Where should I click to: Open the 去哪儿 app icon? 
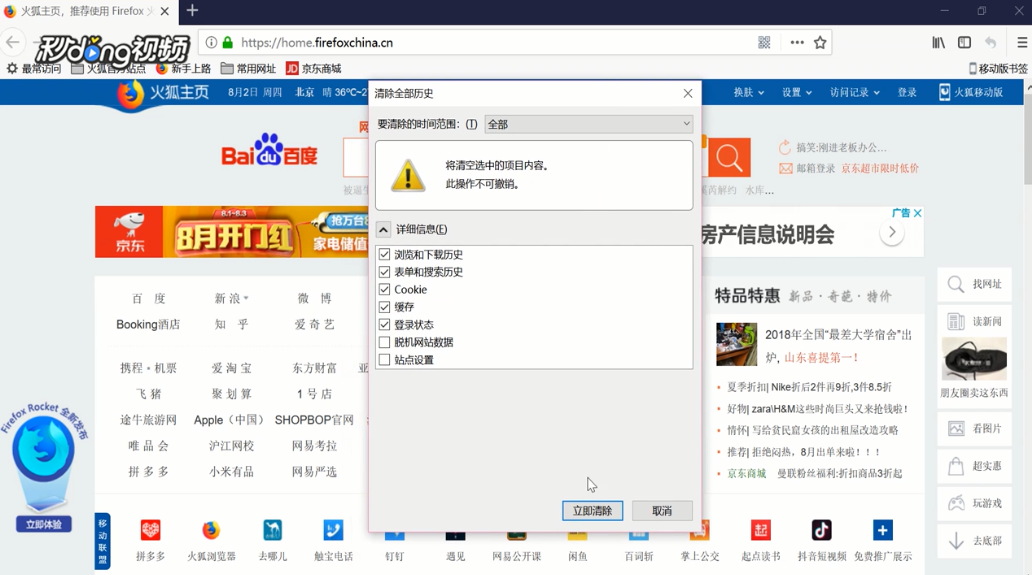[272, 530]
